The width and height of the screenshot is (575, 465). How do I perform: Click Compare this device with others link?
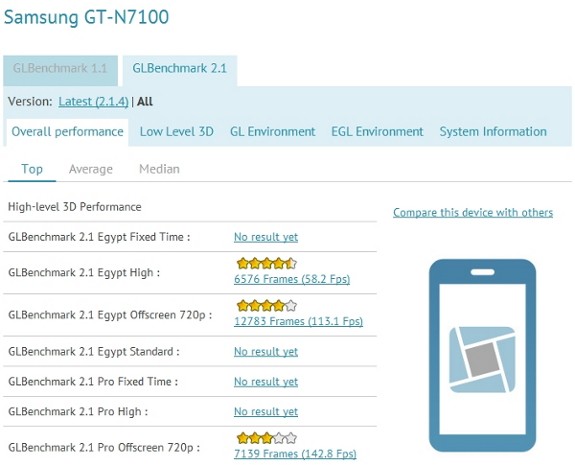click(473, 213)
